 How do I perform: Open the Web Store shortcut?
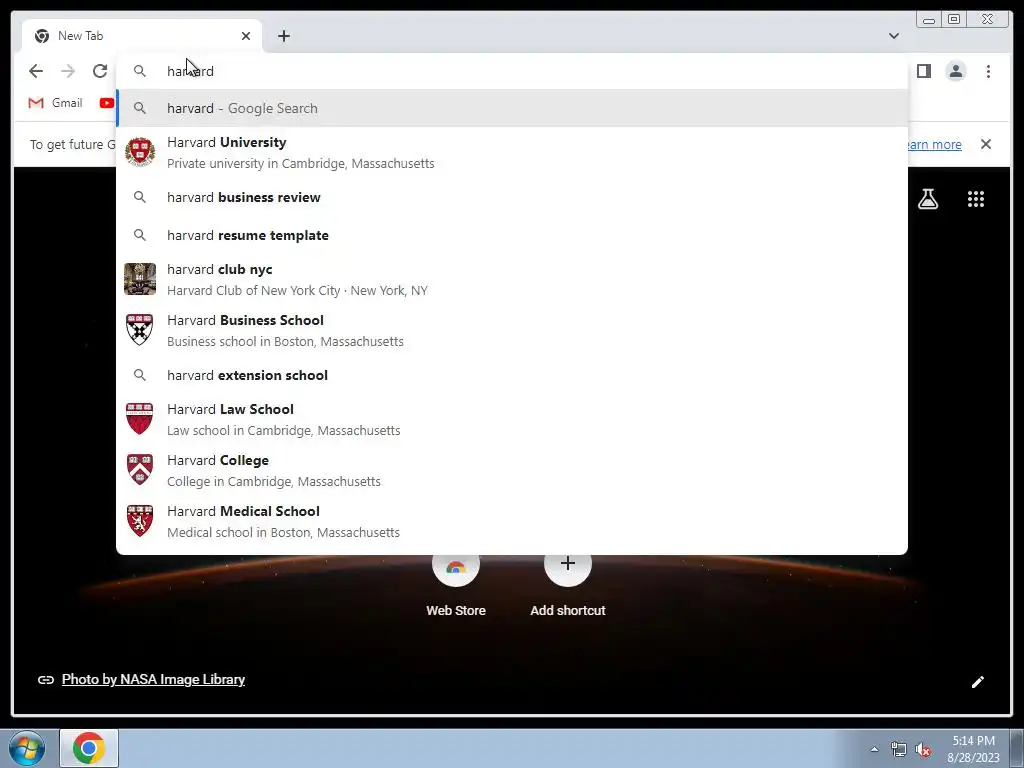coord(456,585)
